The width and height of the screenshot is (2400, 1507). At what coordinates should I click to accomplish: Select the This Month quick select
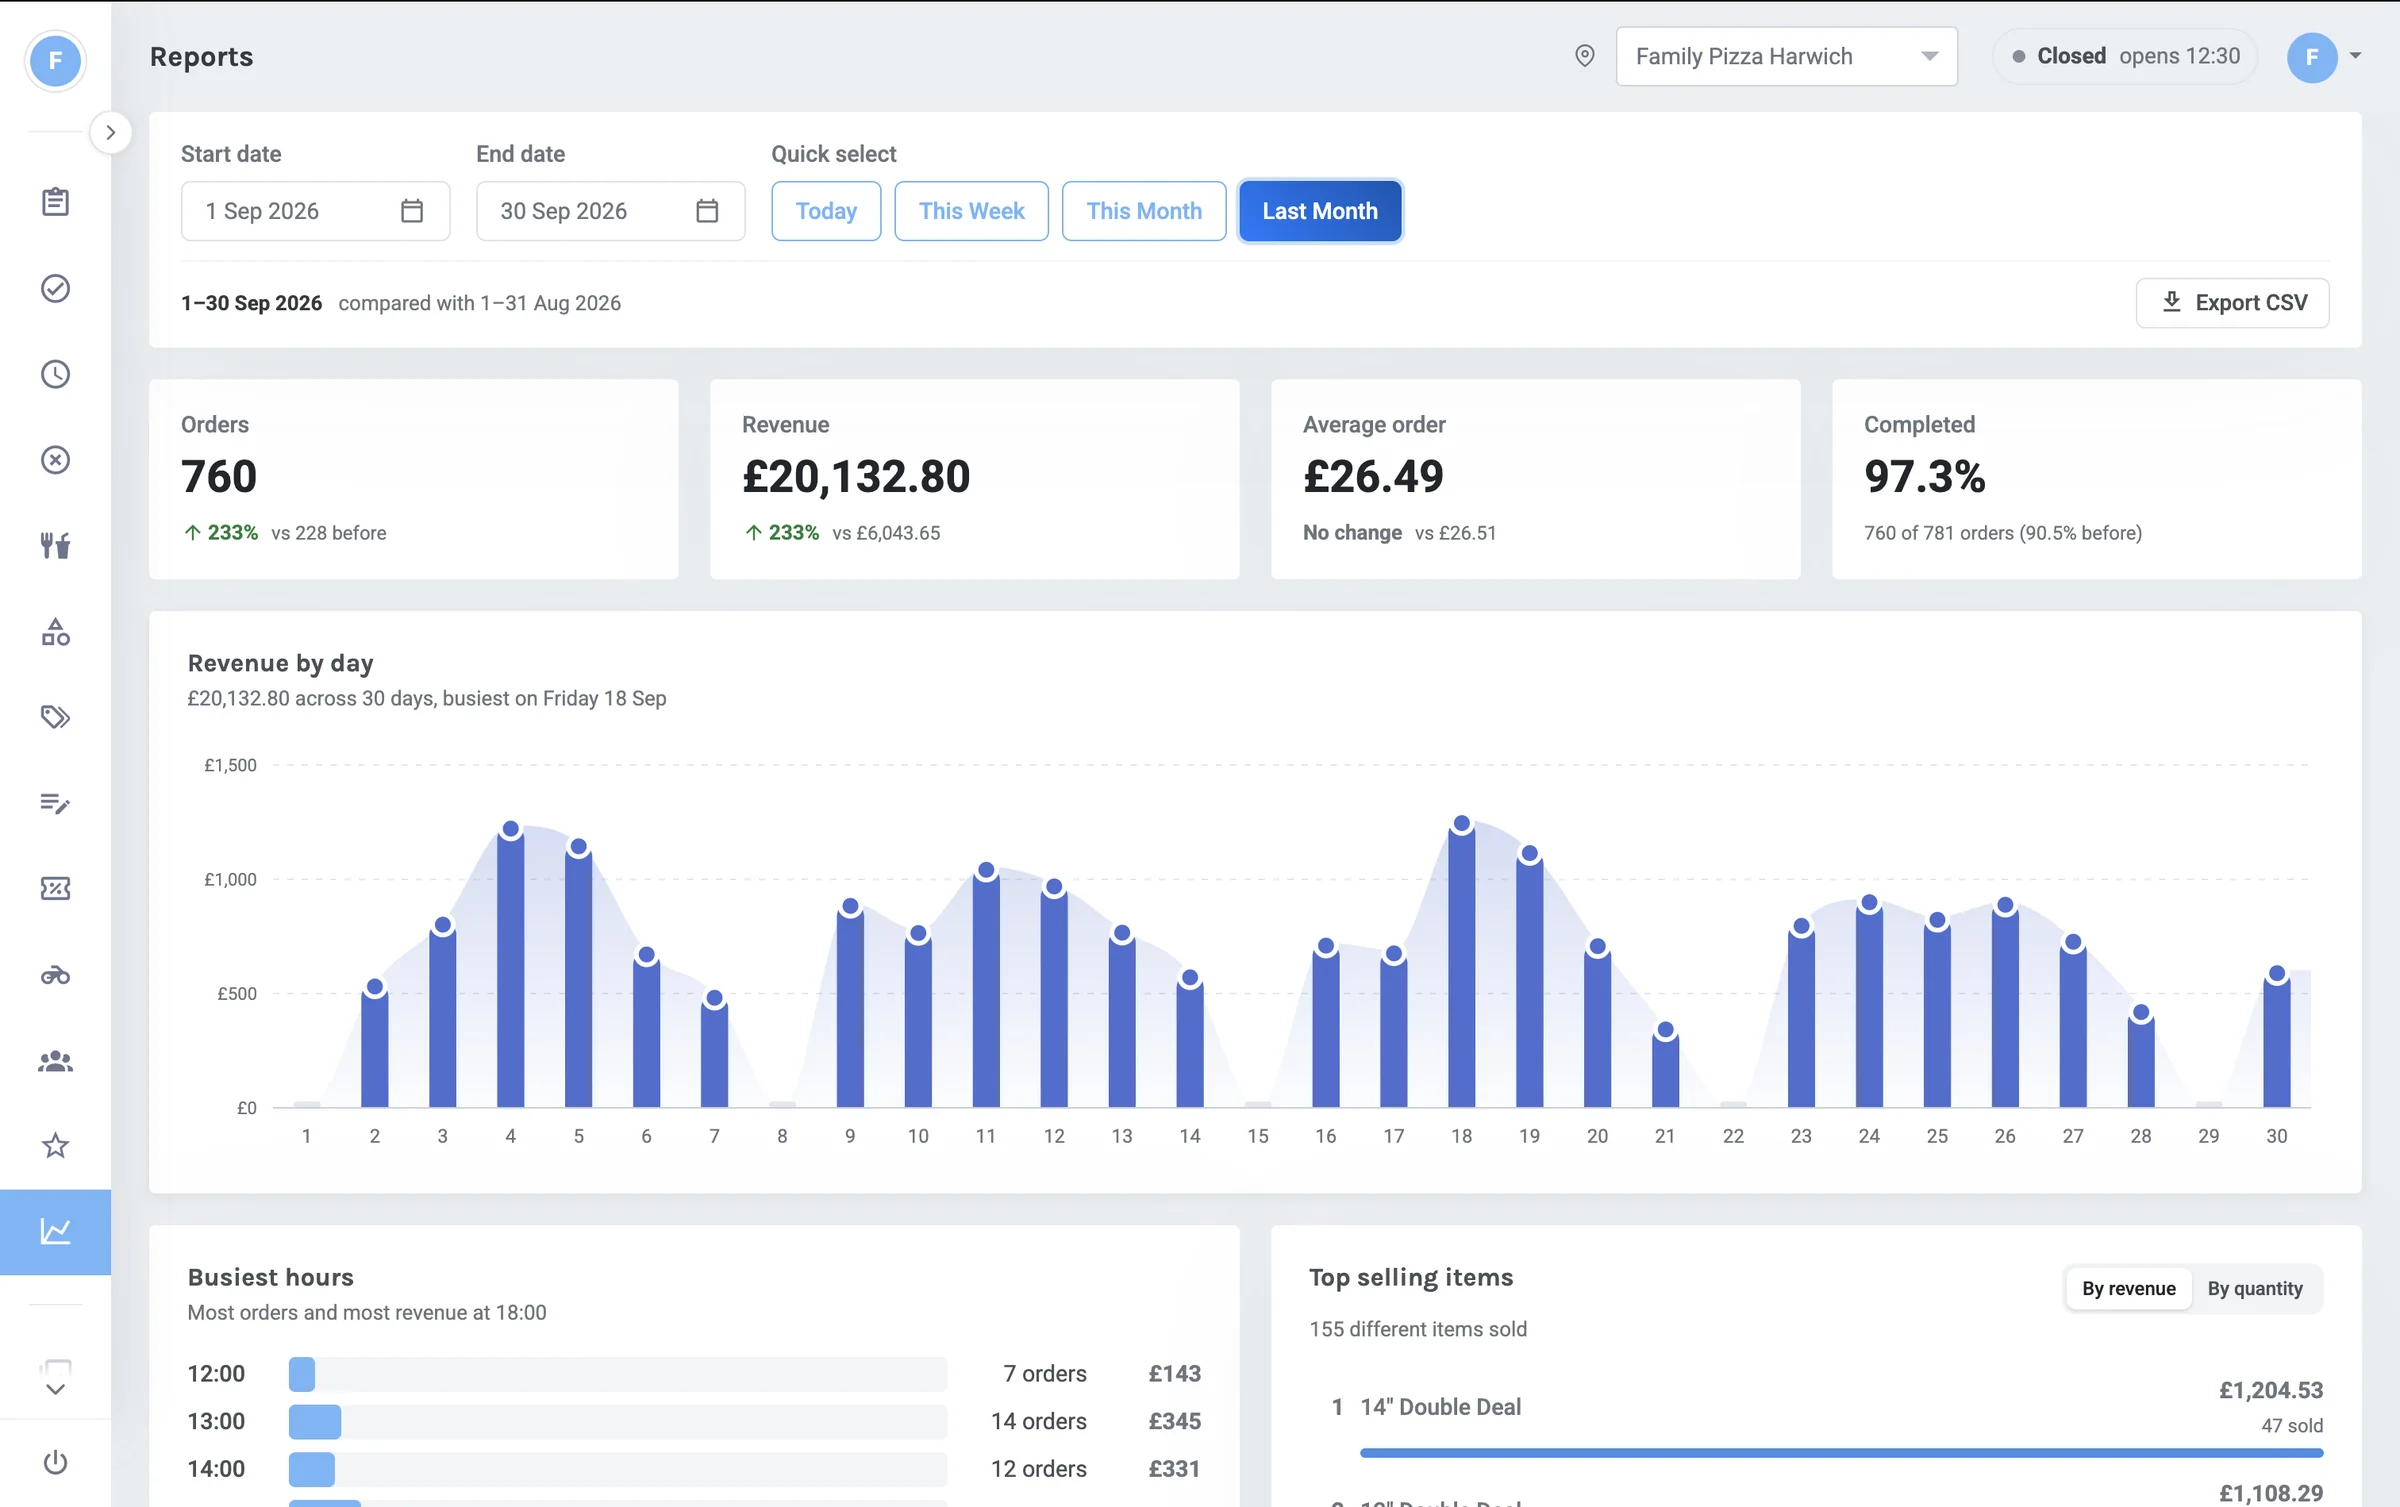pyautogui.click(x=1144, y=211)
